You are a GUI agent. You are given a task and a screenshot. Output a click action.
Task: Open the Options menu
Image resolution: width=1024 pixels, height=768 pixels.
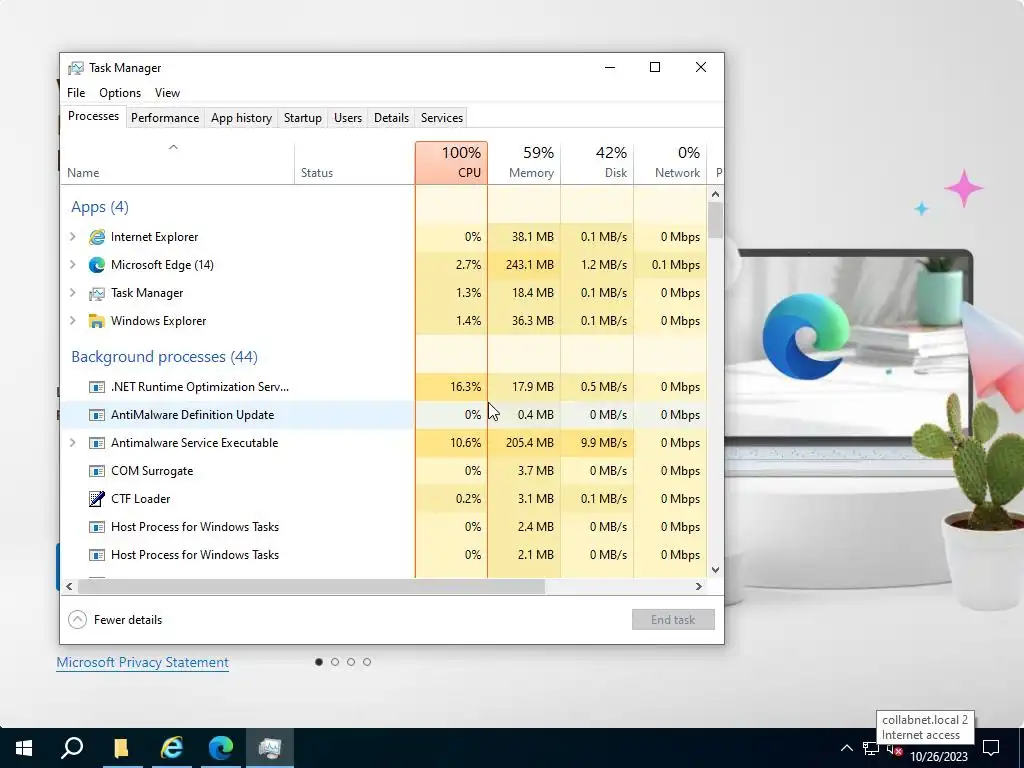click(120, 93)
